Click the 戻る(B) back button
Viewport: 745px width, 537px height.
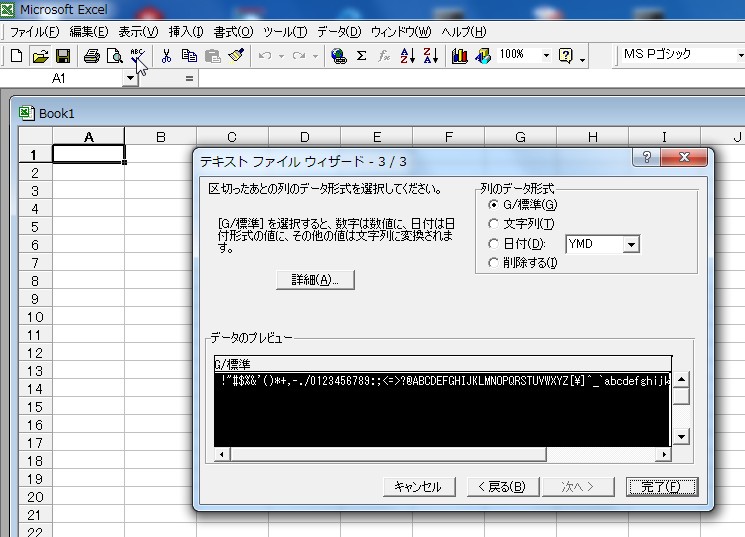pos(503,487)
